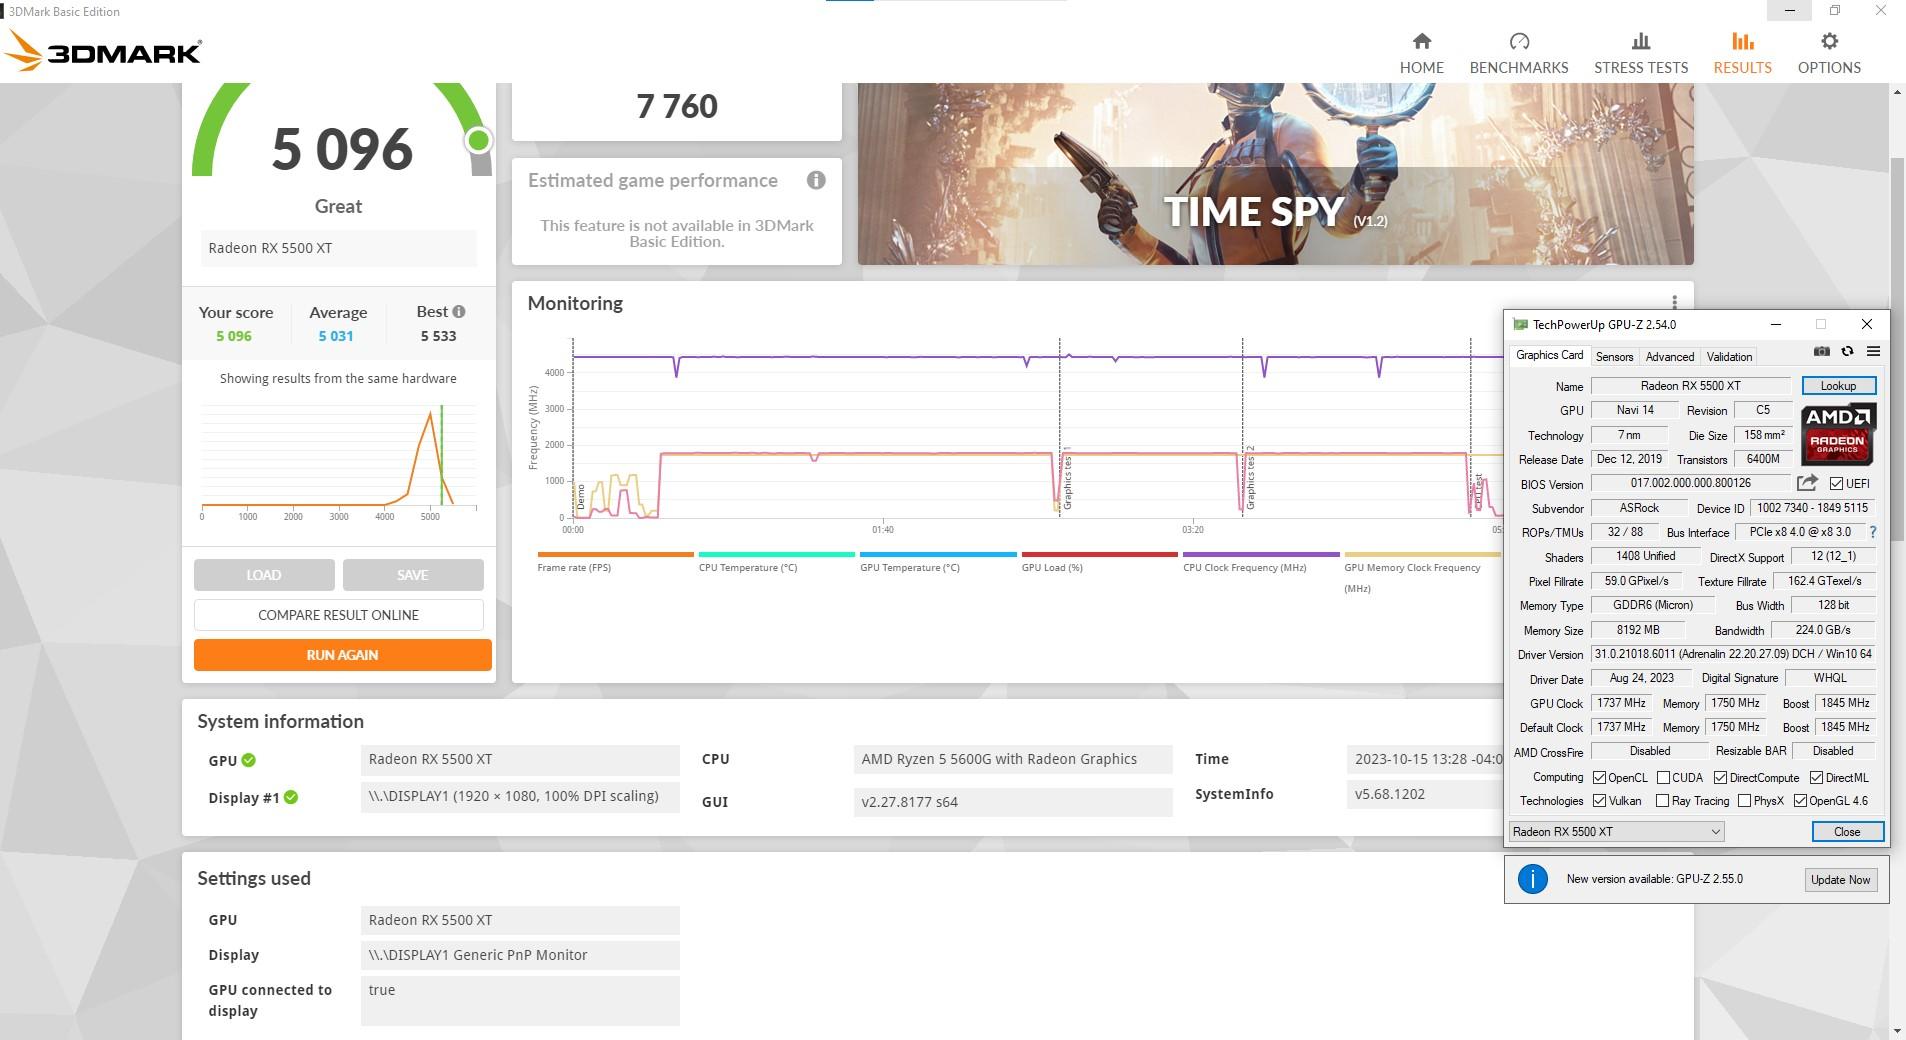Select Average score 5 031
The image size is (1906, 1040).
tap(336, 336)
